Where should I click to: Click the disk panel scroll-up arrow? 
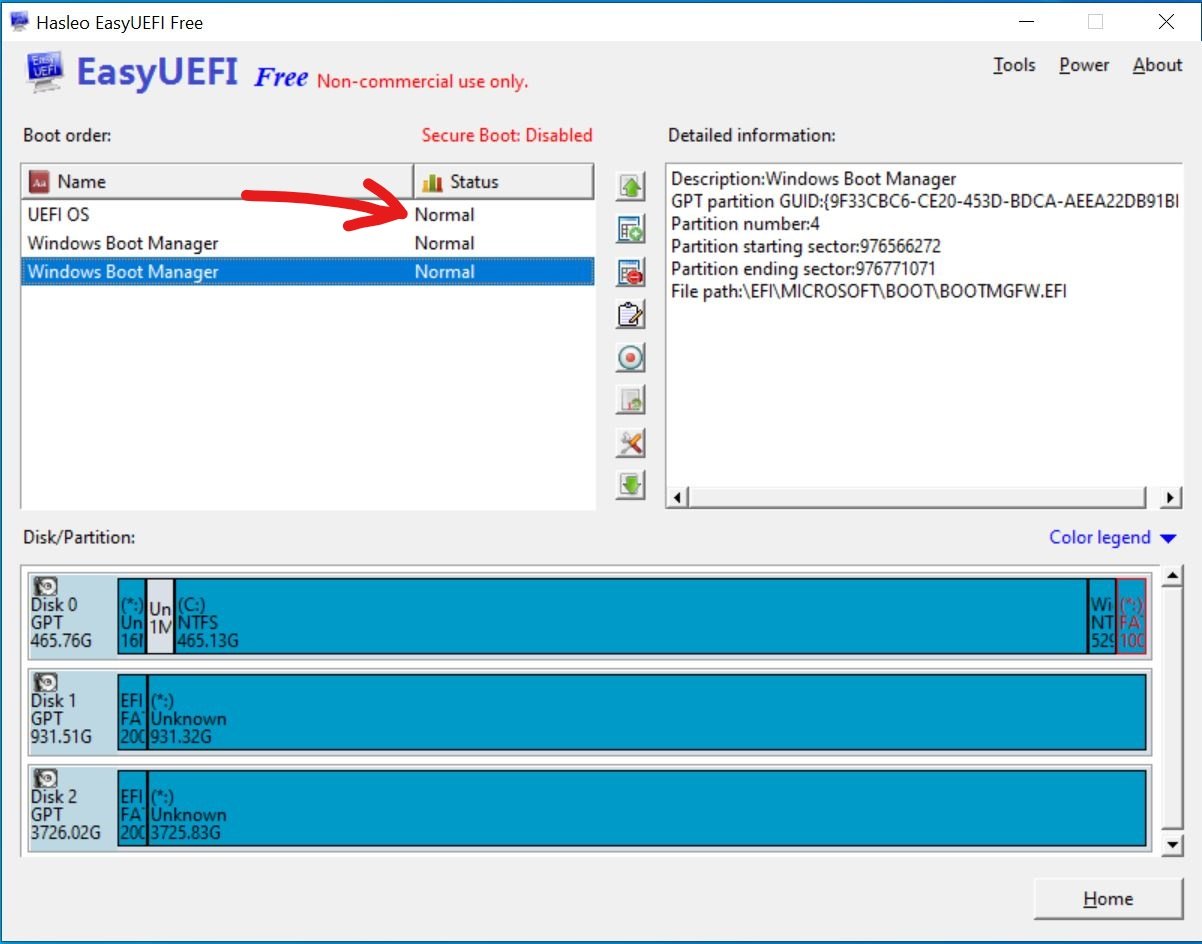pos(1173,576)
